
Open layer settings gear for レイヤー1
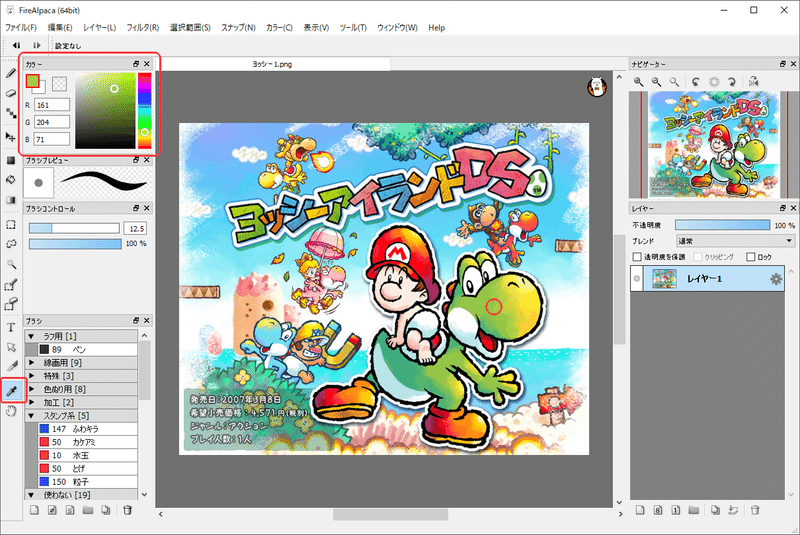pos(776,279)
